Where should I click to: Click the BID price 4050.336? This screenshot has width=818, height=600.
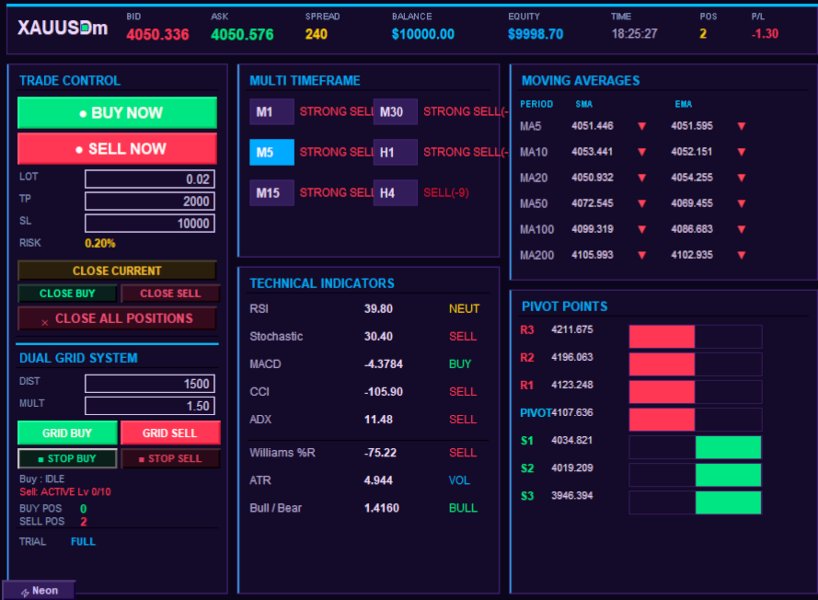tap(158, 34)
